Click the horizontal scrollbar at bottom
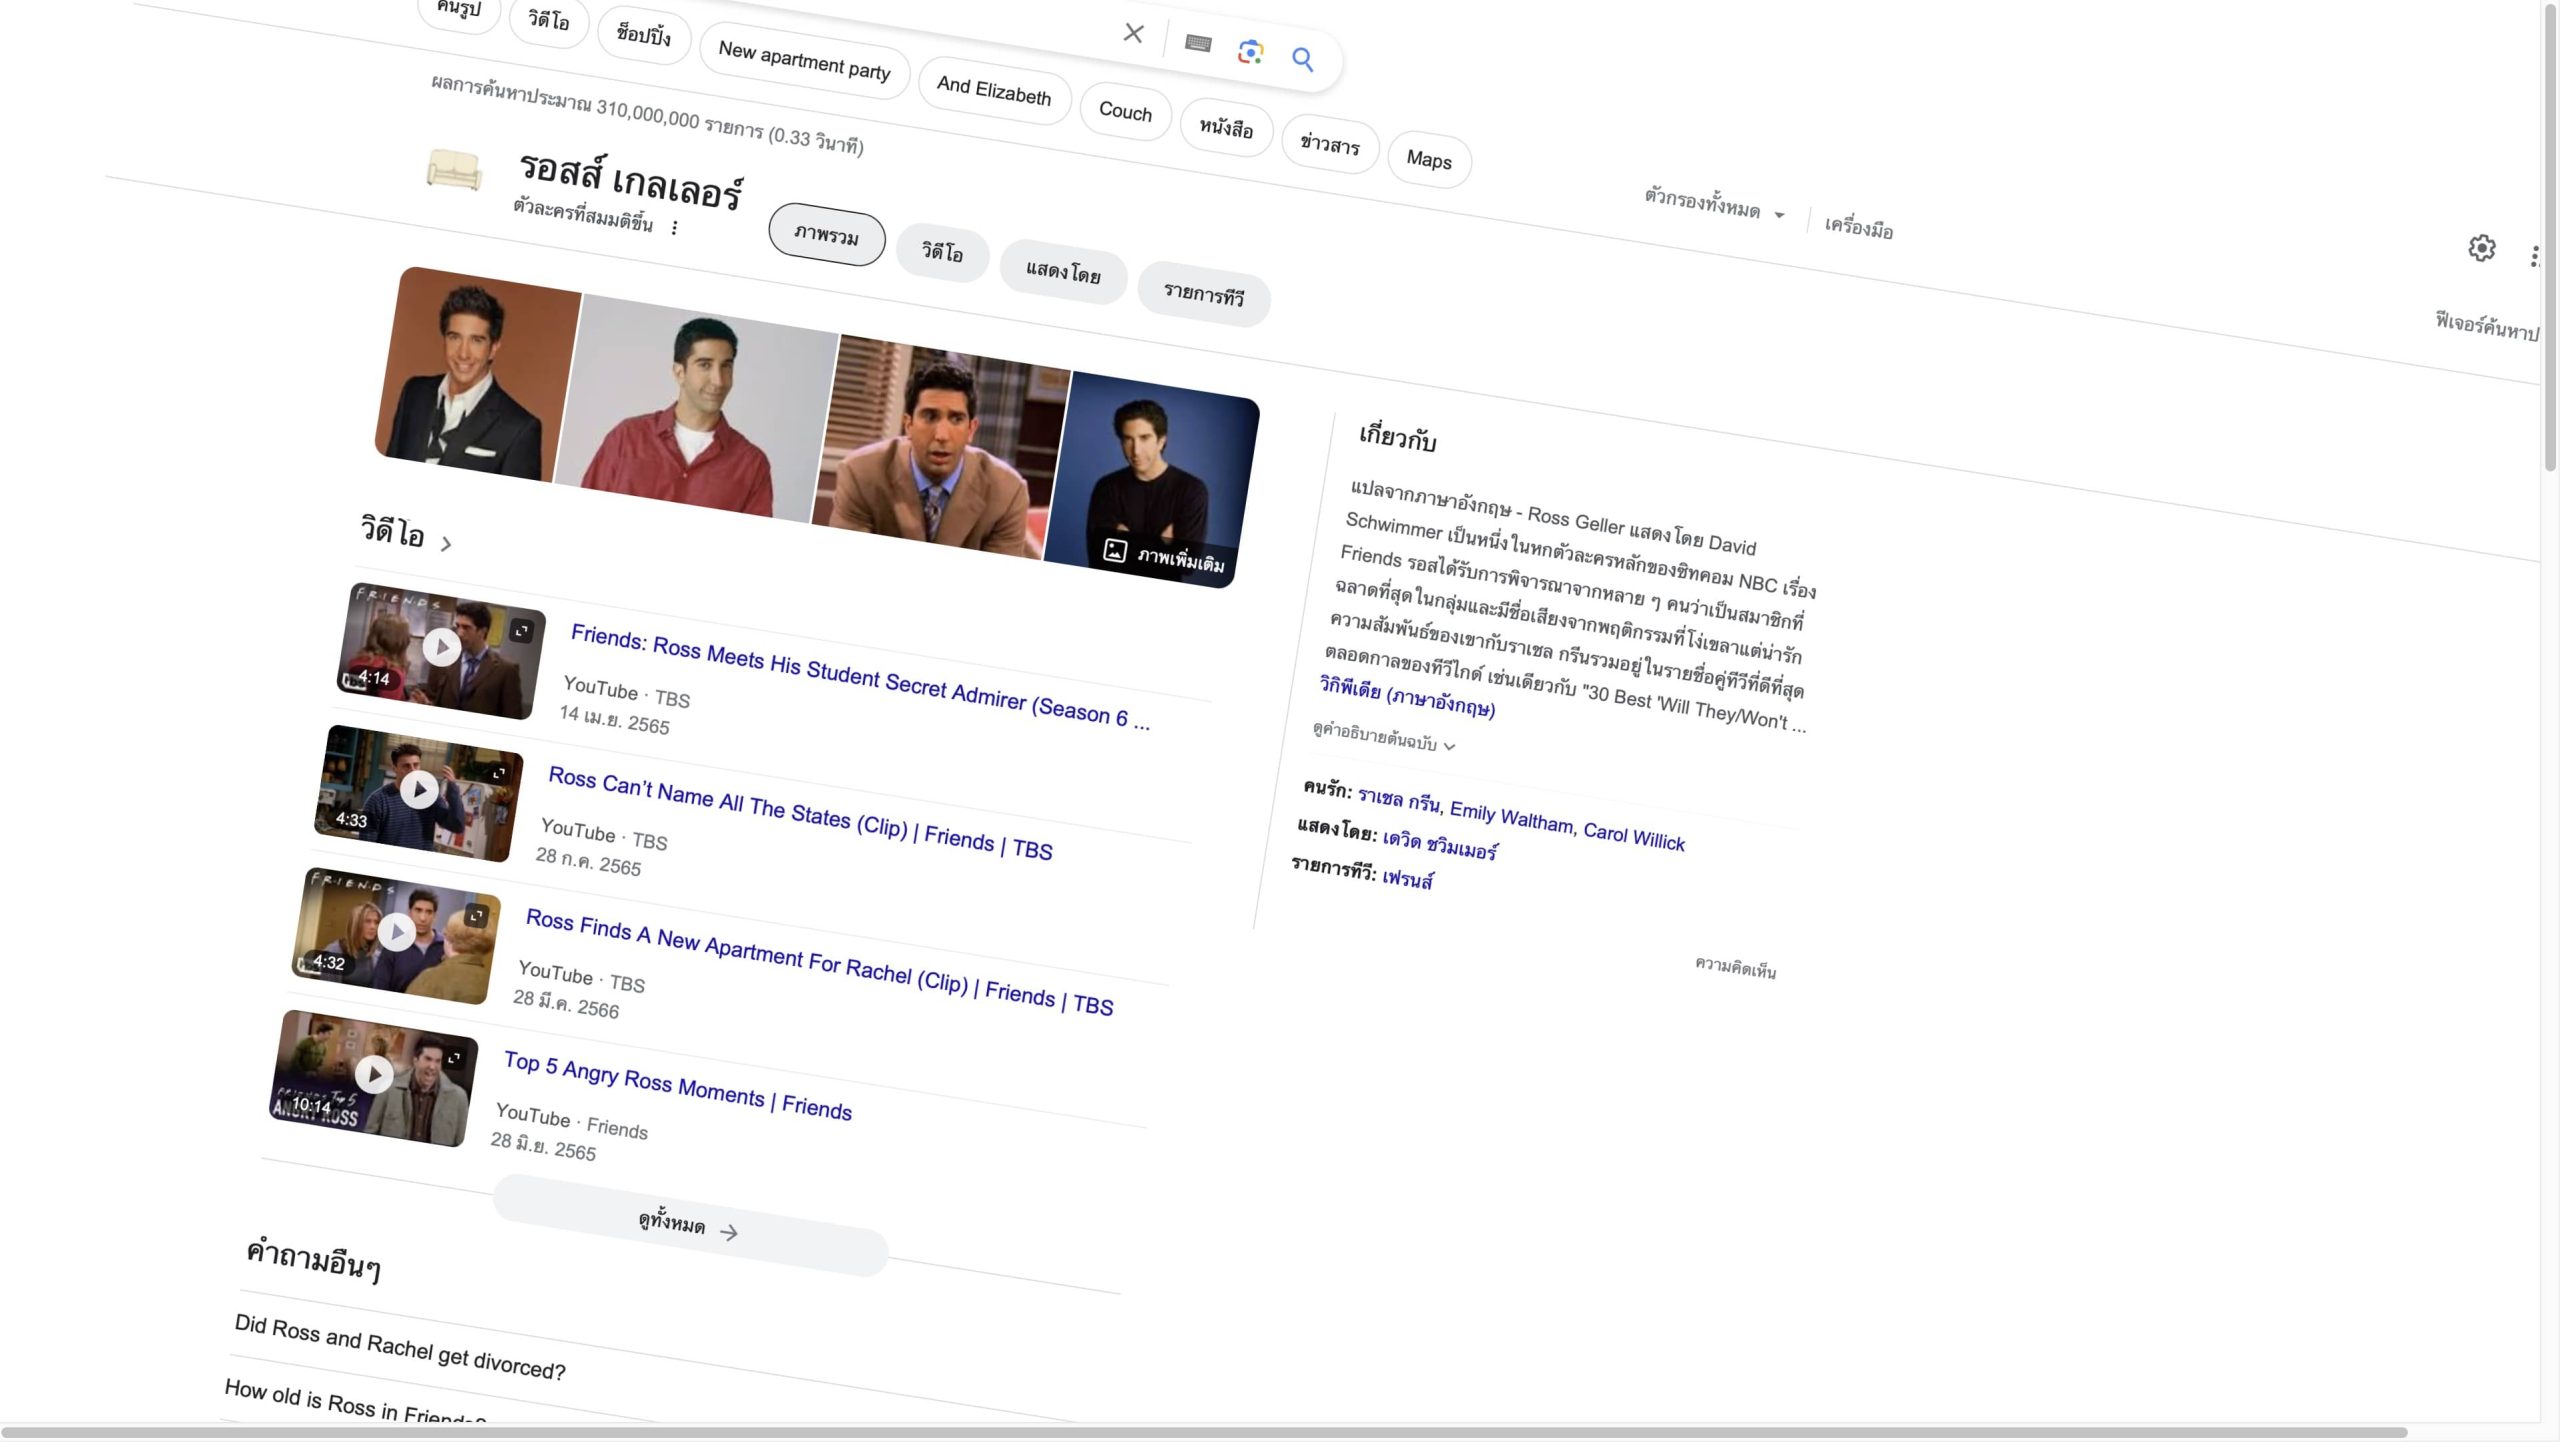The height and width of the screenshot is (1442, 2560). pyautogui.click(x=1200, y=1432)
